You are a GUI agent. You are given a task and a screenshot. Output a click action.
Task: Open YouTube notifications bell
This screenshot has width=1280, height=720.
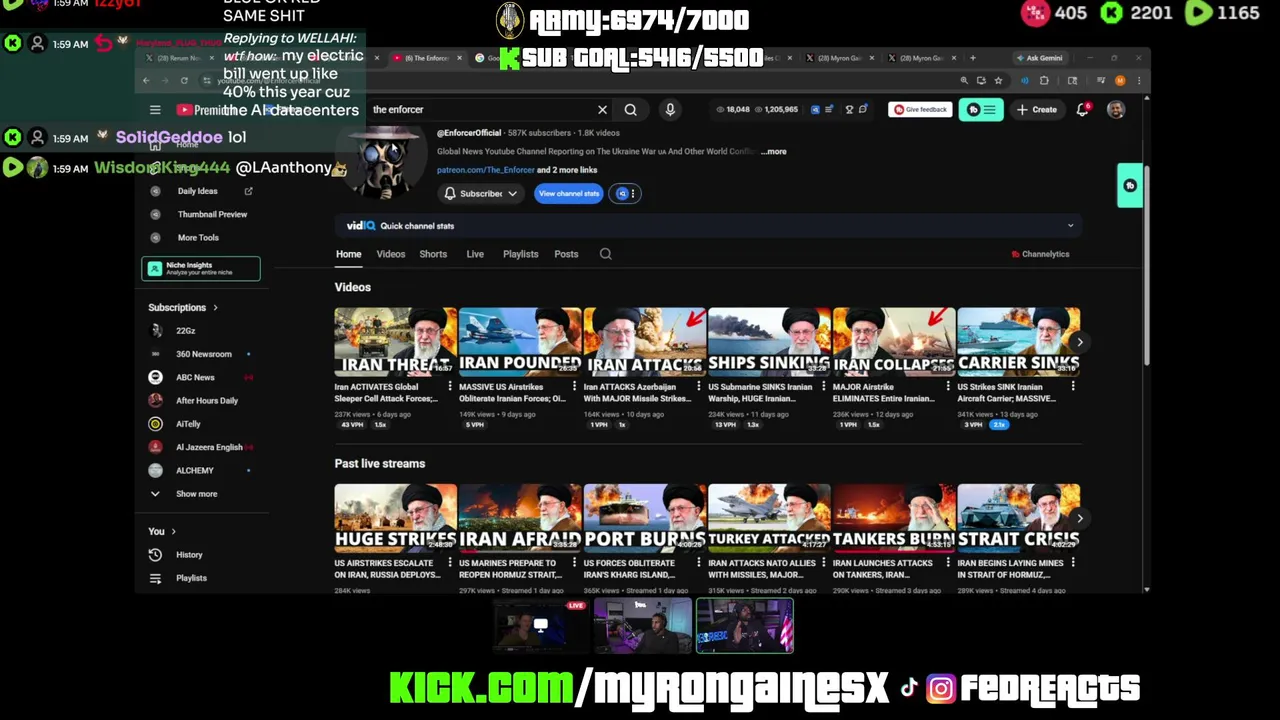[1082, 110]
